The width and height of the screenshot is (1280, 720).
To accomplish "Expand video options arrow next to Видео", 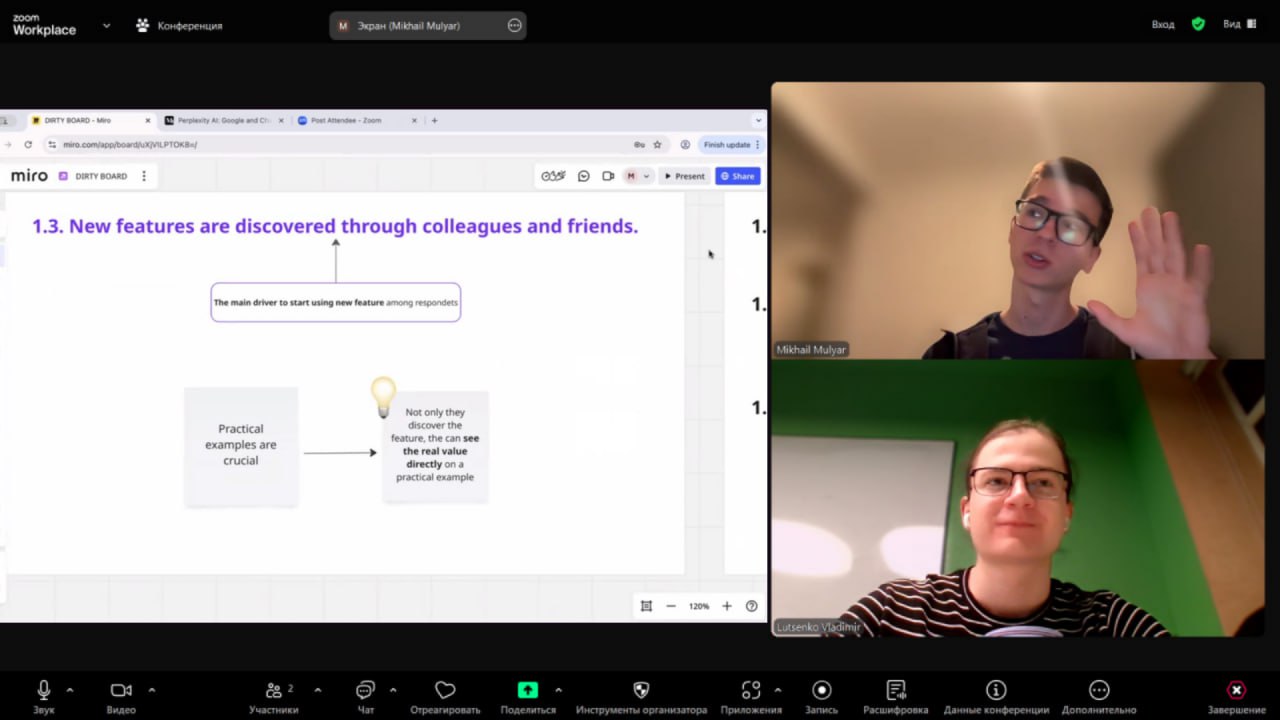I will (x=152, y=690).
